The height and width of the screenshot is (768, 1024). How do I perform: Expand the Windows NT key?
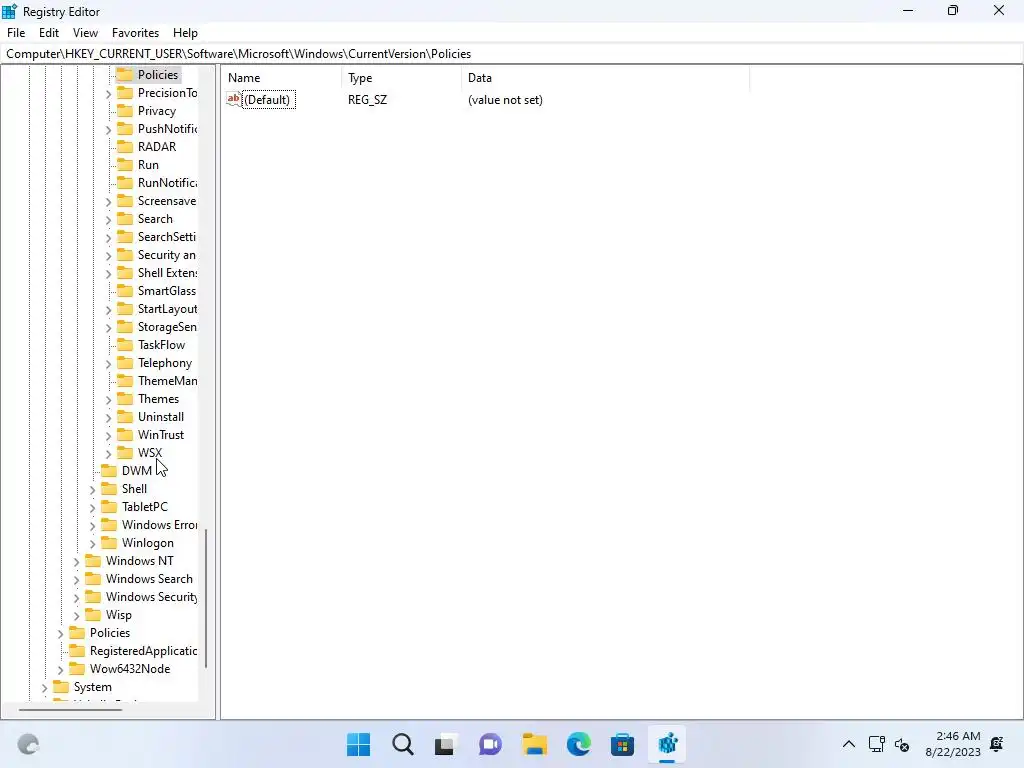point(76,561)
